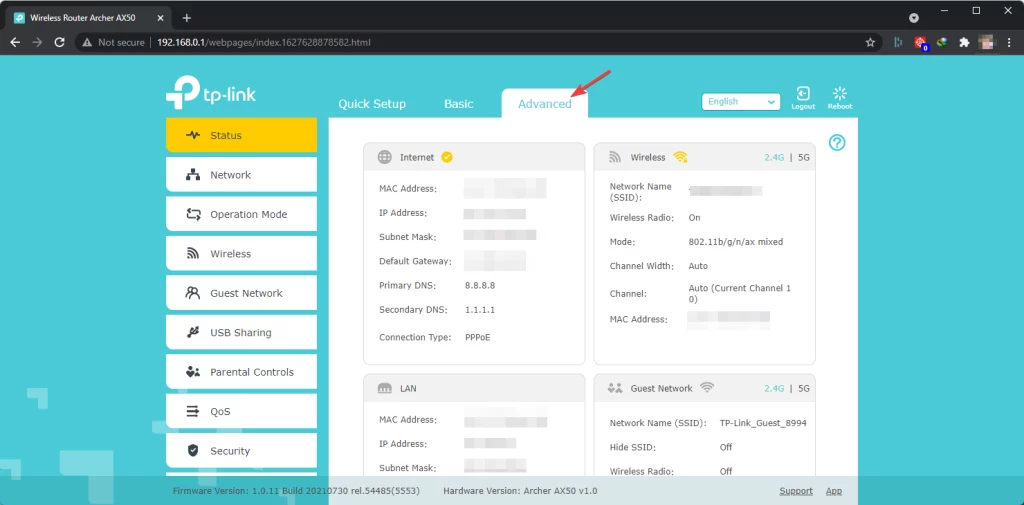
Task: Open the Operation Mode menu item
Action: point(241,214)
